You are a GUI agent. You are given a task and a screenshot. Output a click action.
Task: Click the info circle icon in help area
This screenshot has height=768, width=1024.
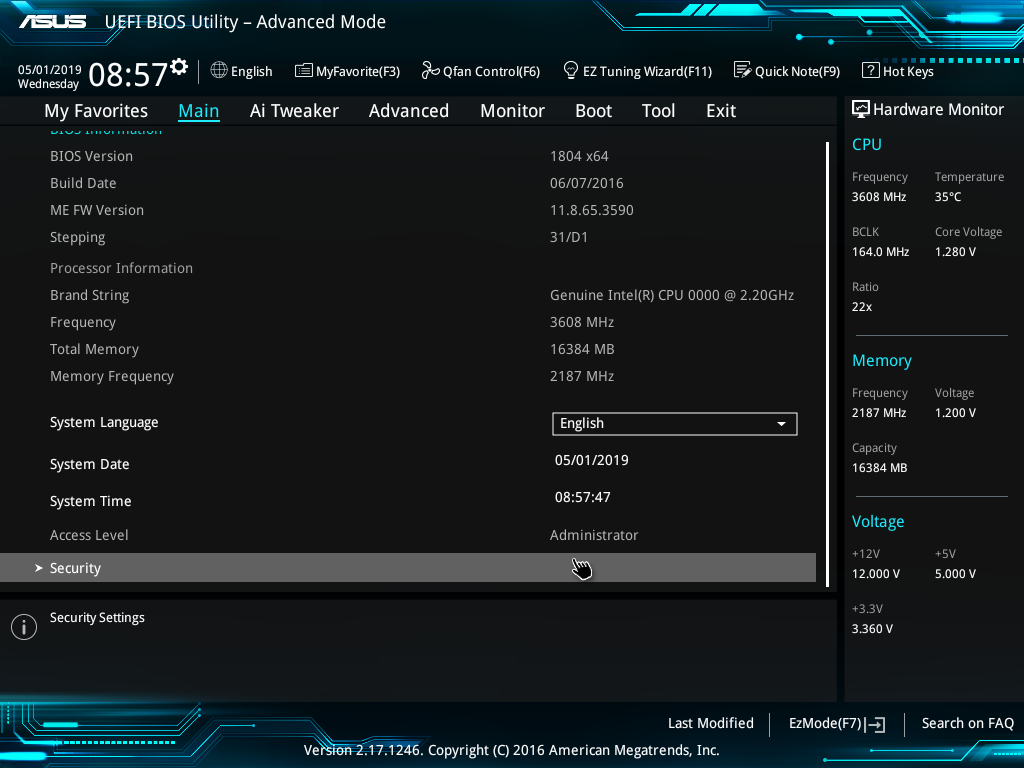click(24, 627)
